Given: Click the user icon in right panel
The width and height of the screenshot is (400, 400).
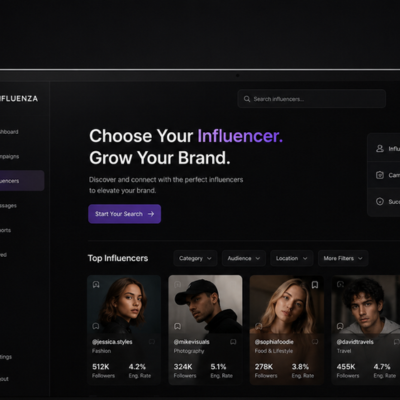Looking at the screenshot, I should [380, 148].
